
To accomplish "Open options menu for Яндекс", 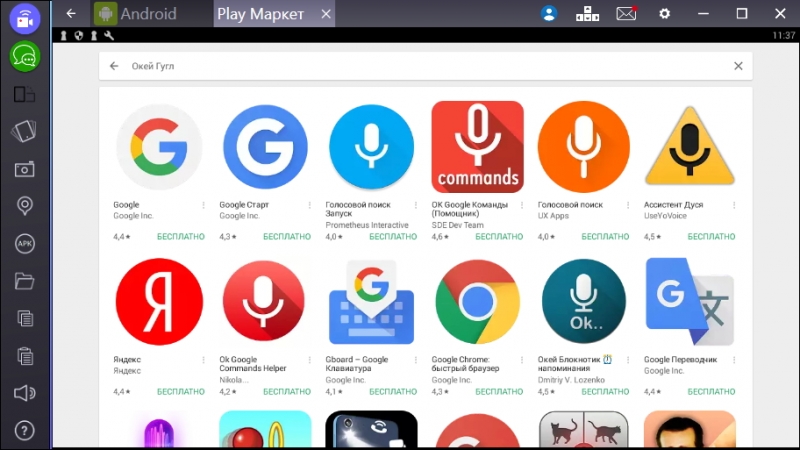I will (x=203, y=360).
